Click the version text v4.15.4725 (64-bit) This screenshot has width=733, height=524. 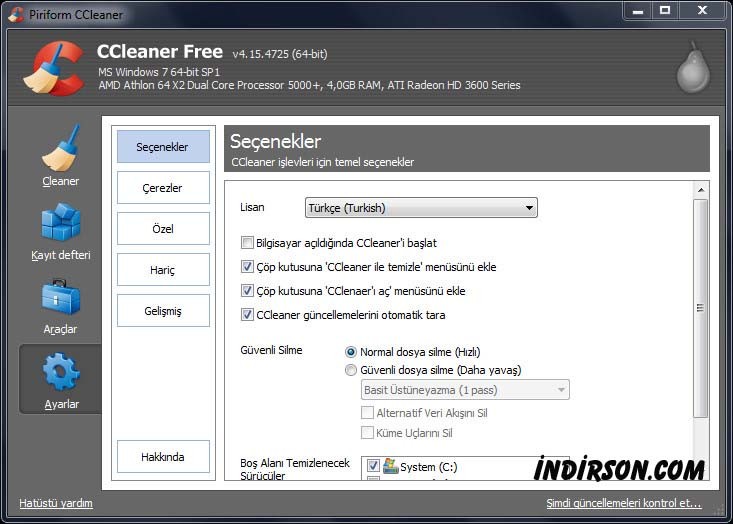pos(280,54)
